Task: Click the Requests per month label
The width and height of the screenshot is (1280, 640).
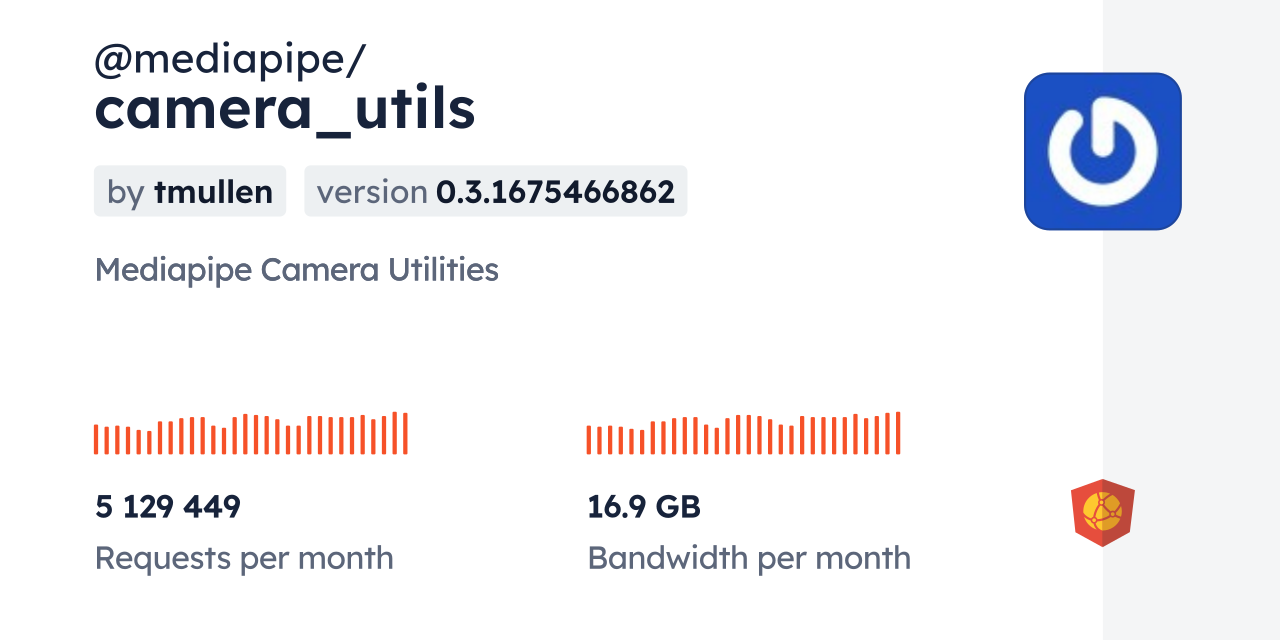Action: [244, 557]
